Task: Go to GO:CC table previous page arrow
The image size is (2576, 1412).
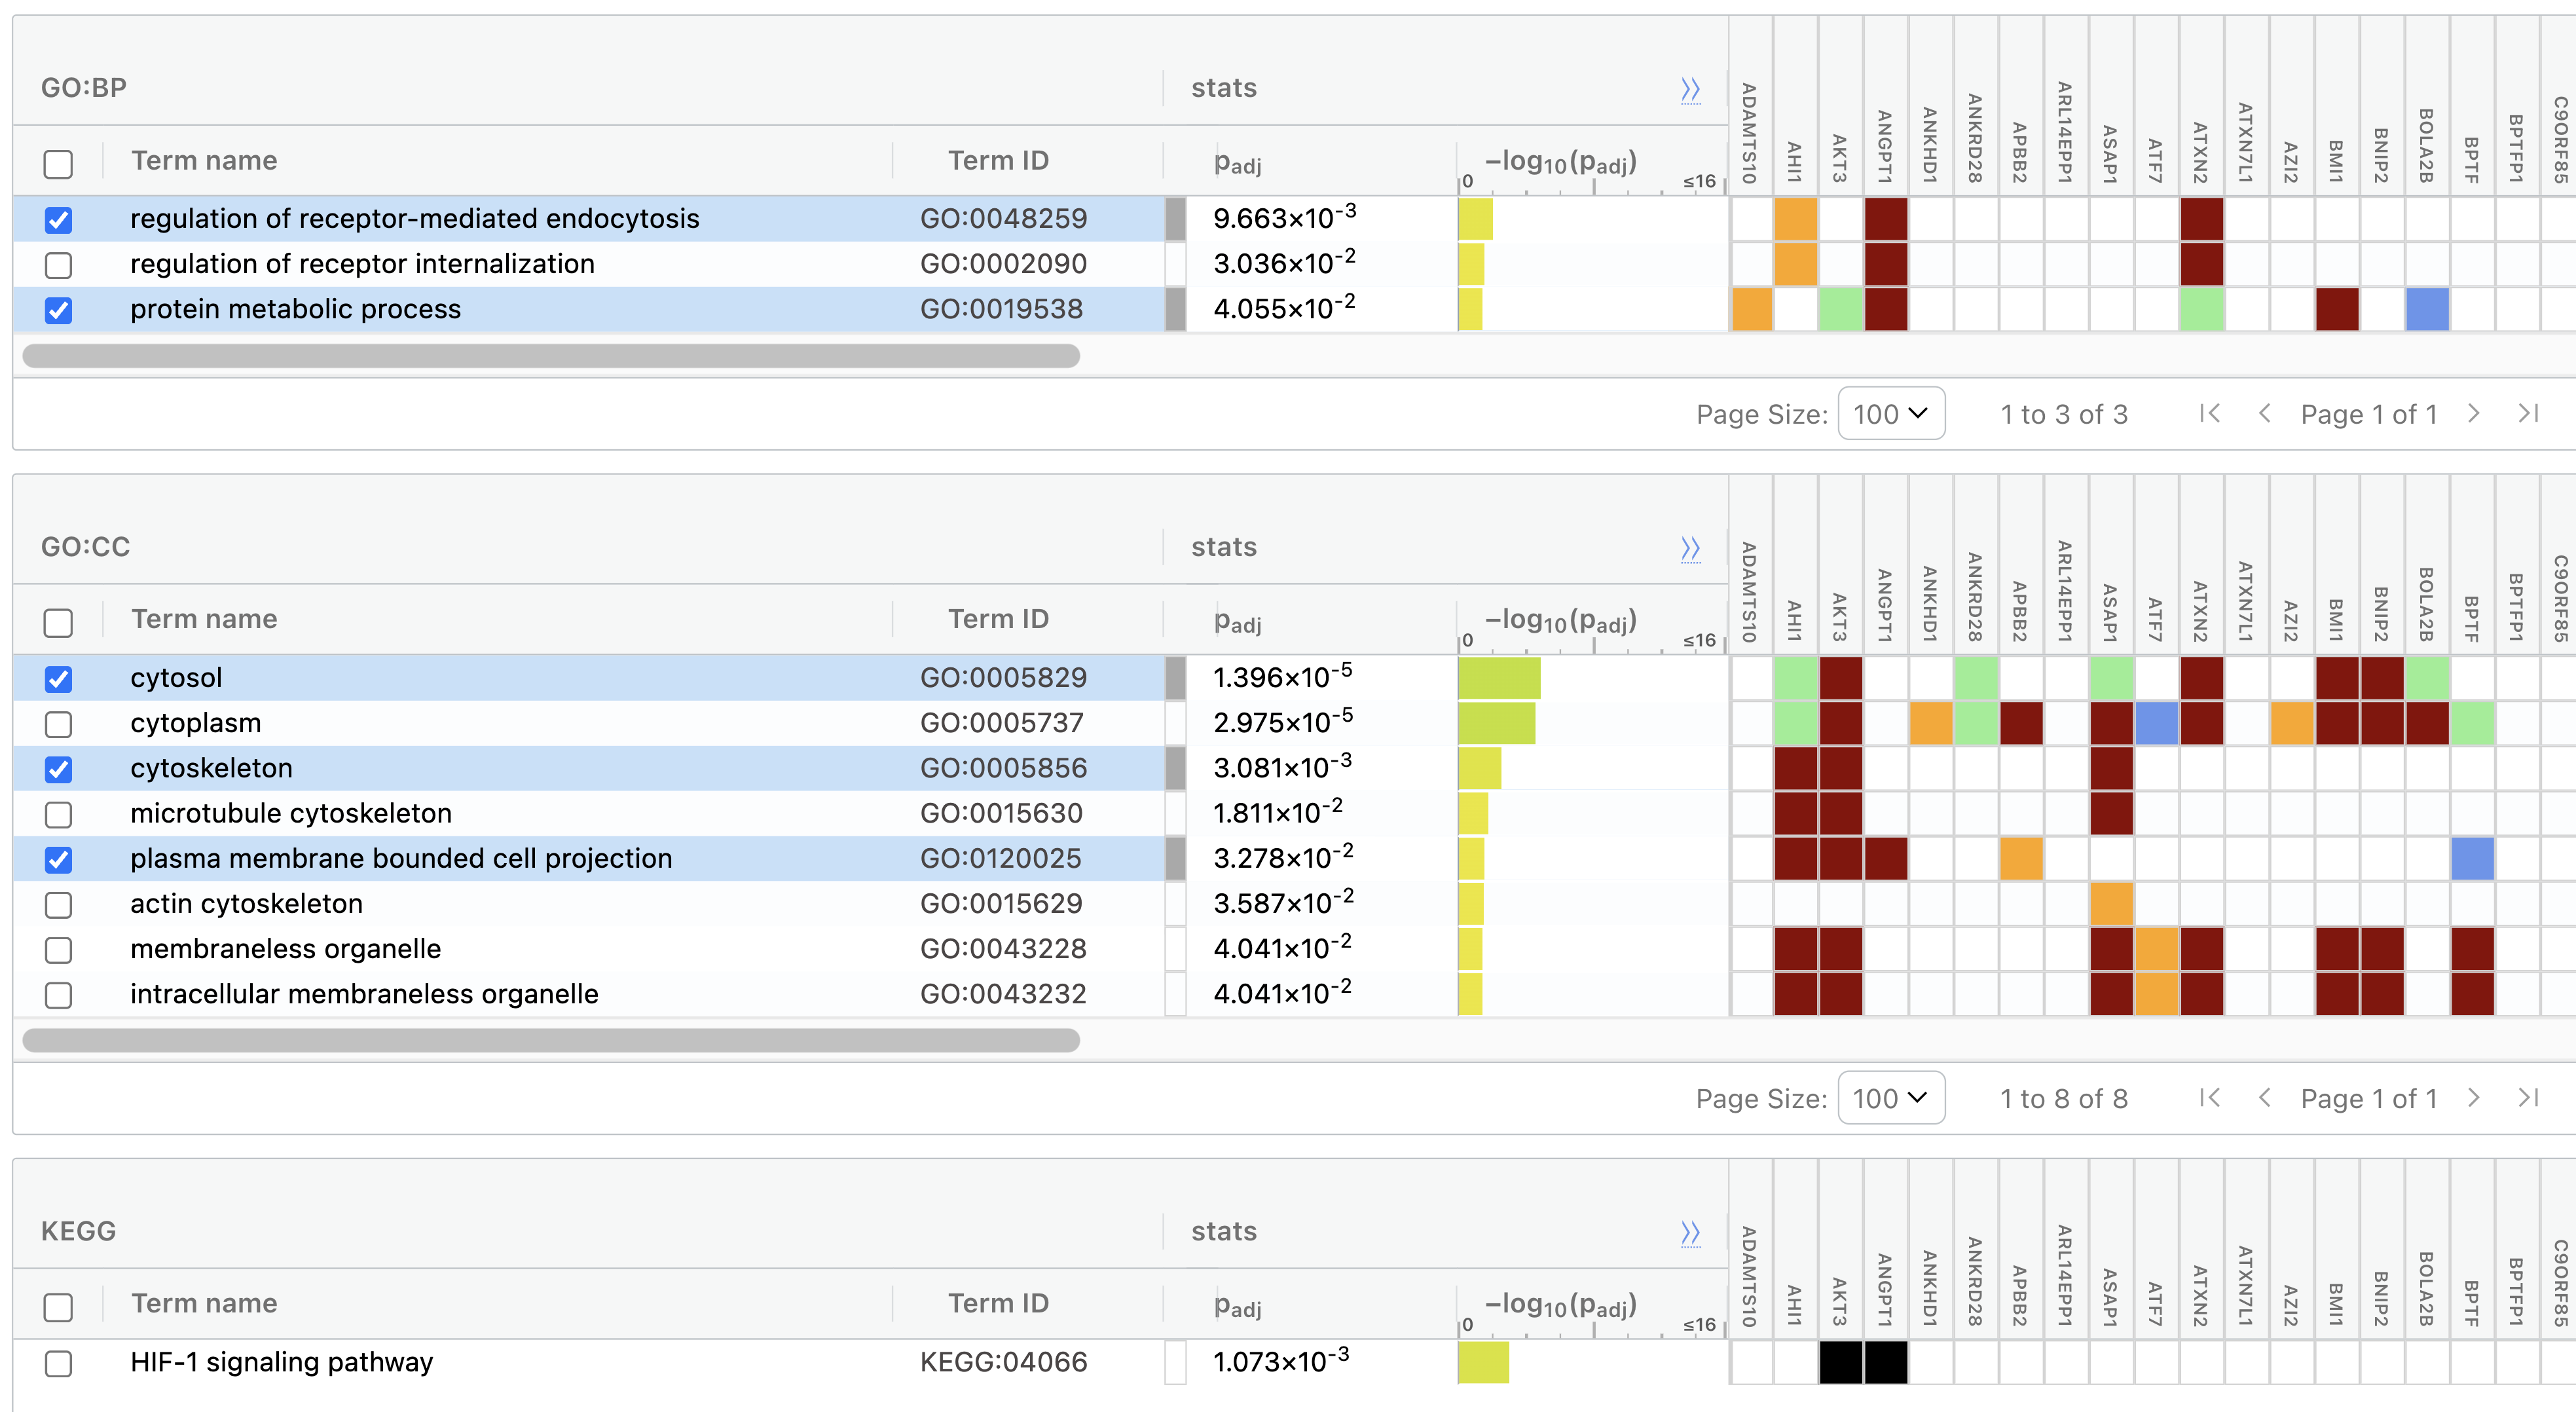Action: (x=2265, y=1098)
